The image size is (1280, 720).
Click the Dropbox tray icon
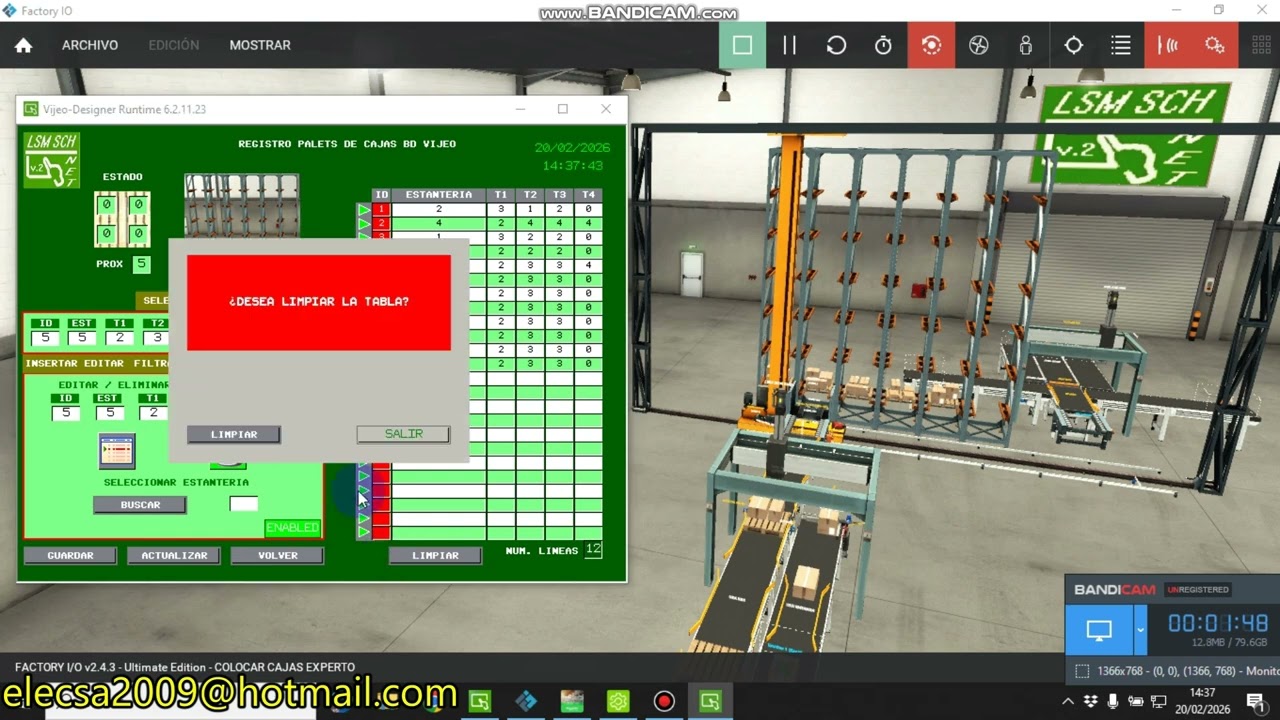tap(1090, 701)
